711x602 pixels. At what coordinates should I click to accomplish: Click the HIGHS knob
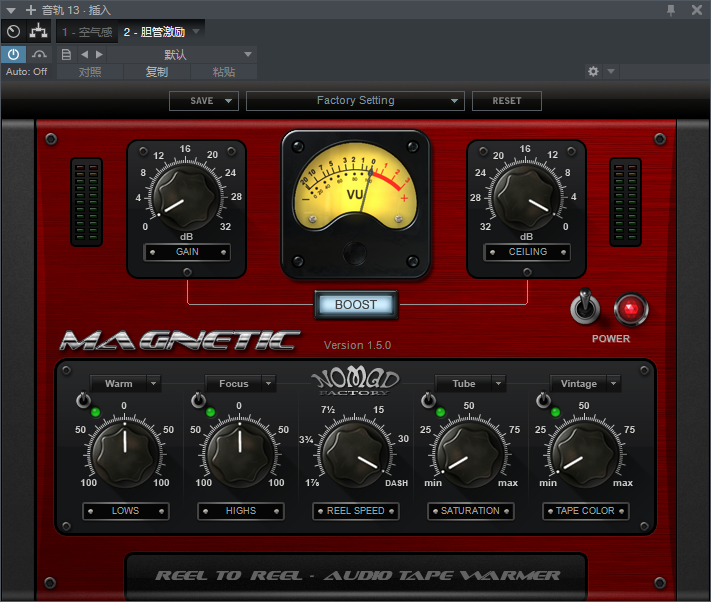coord(241,454)
